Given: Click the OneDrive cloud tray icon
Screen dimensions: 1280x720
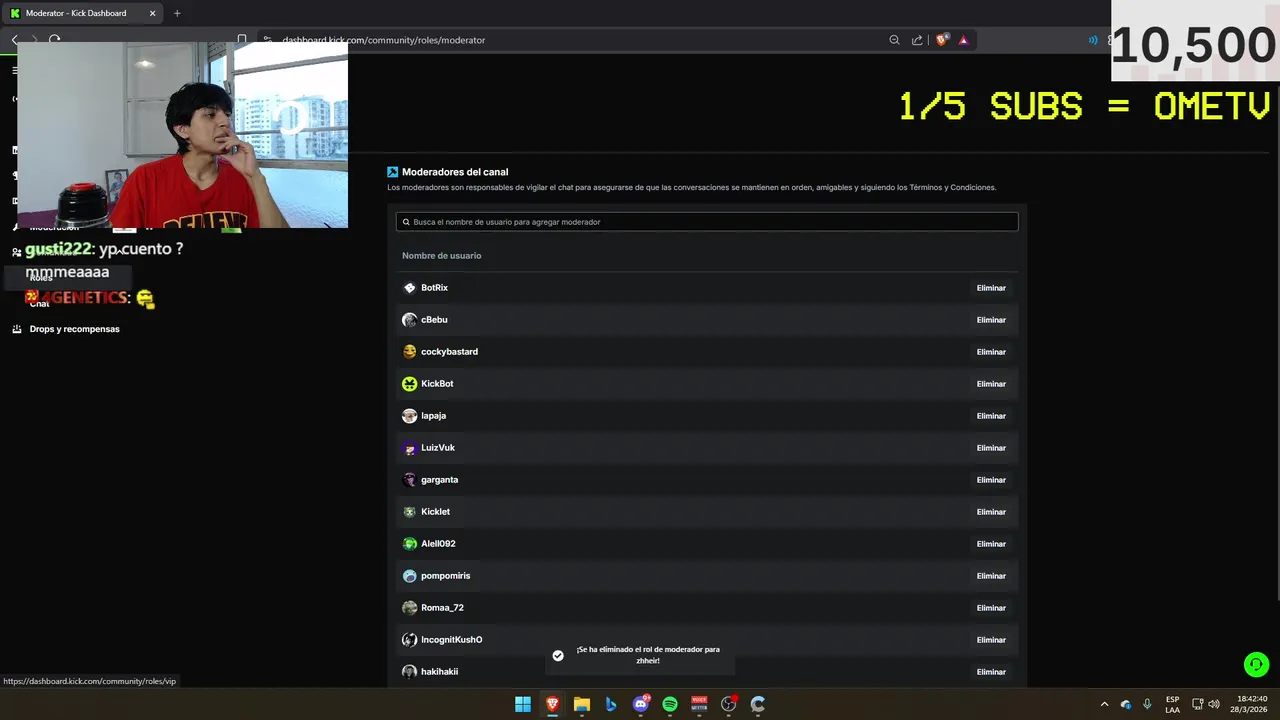Looking at the screenshot, I should tap(1126, 704).
